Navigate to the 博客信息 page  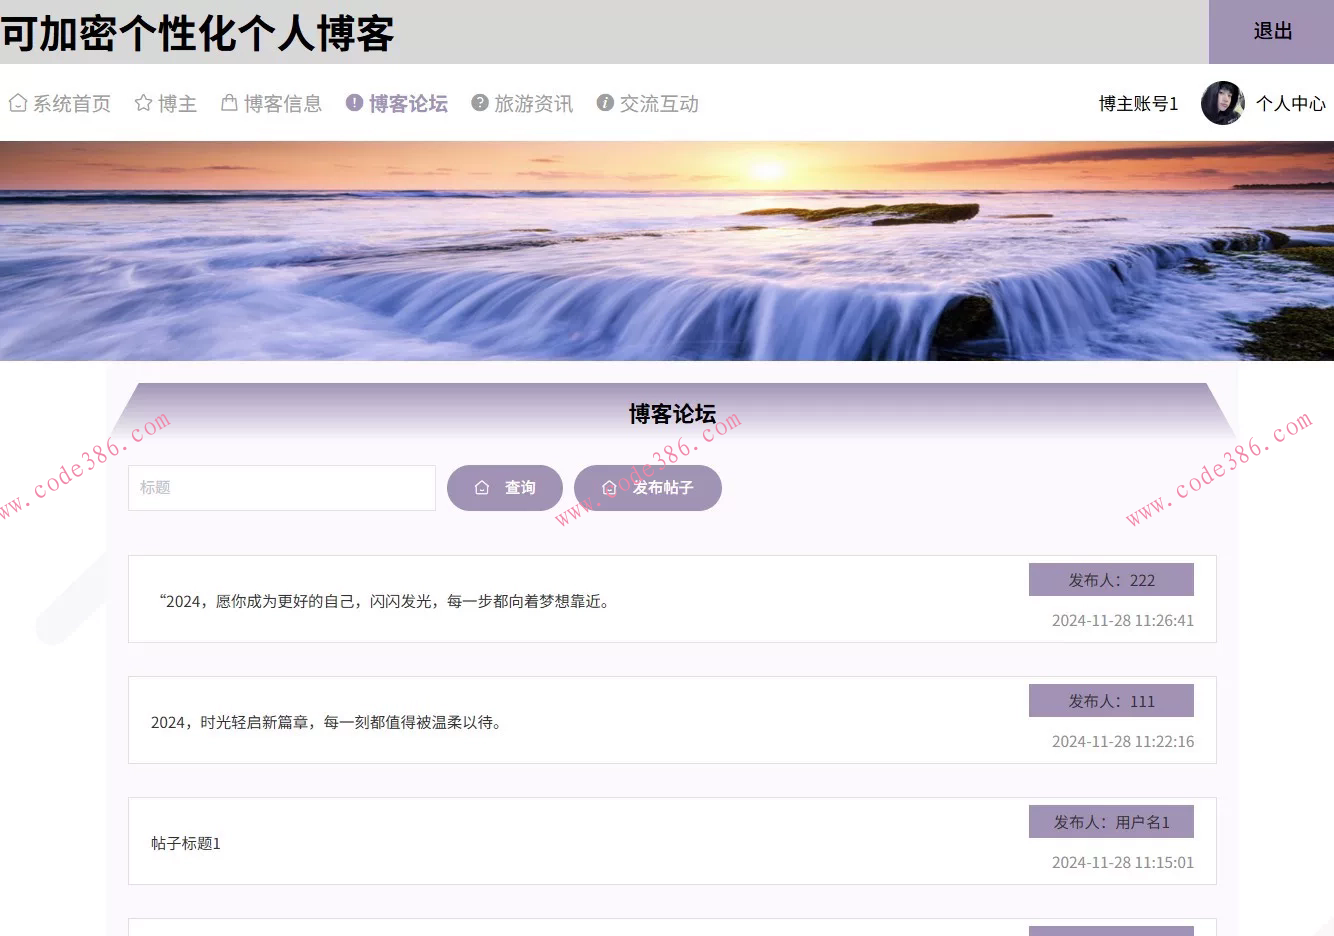click(283, 103)
